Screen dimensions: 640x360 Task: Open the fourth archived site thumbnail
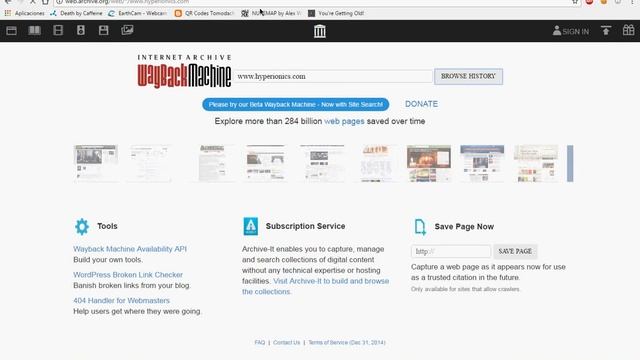(265, 163)
